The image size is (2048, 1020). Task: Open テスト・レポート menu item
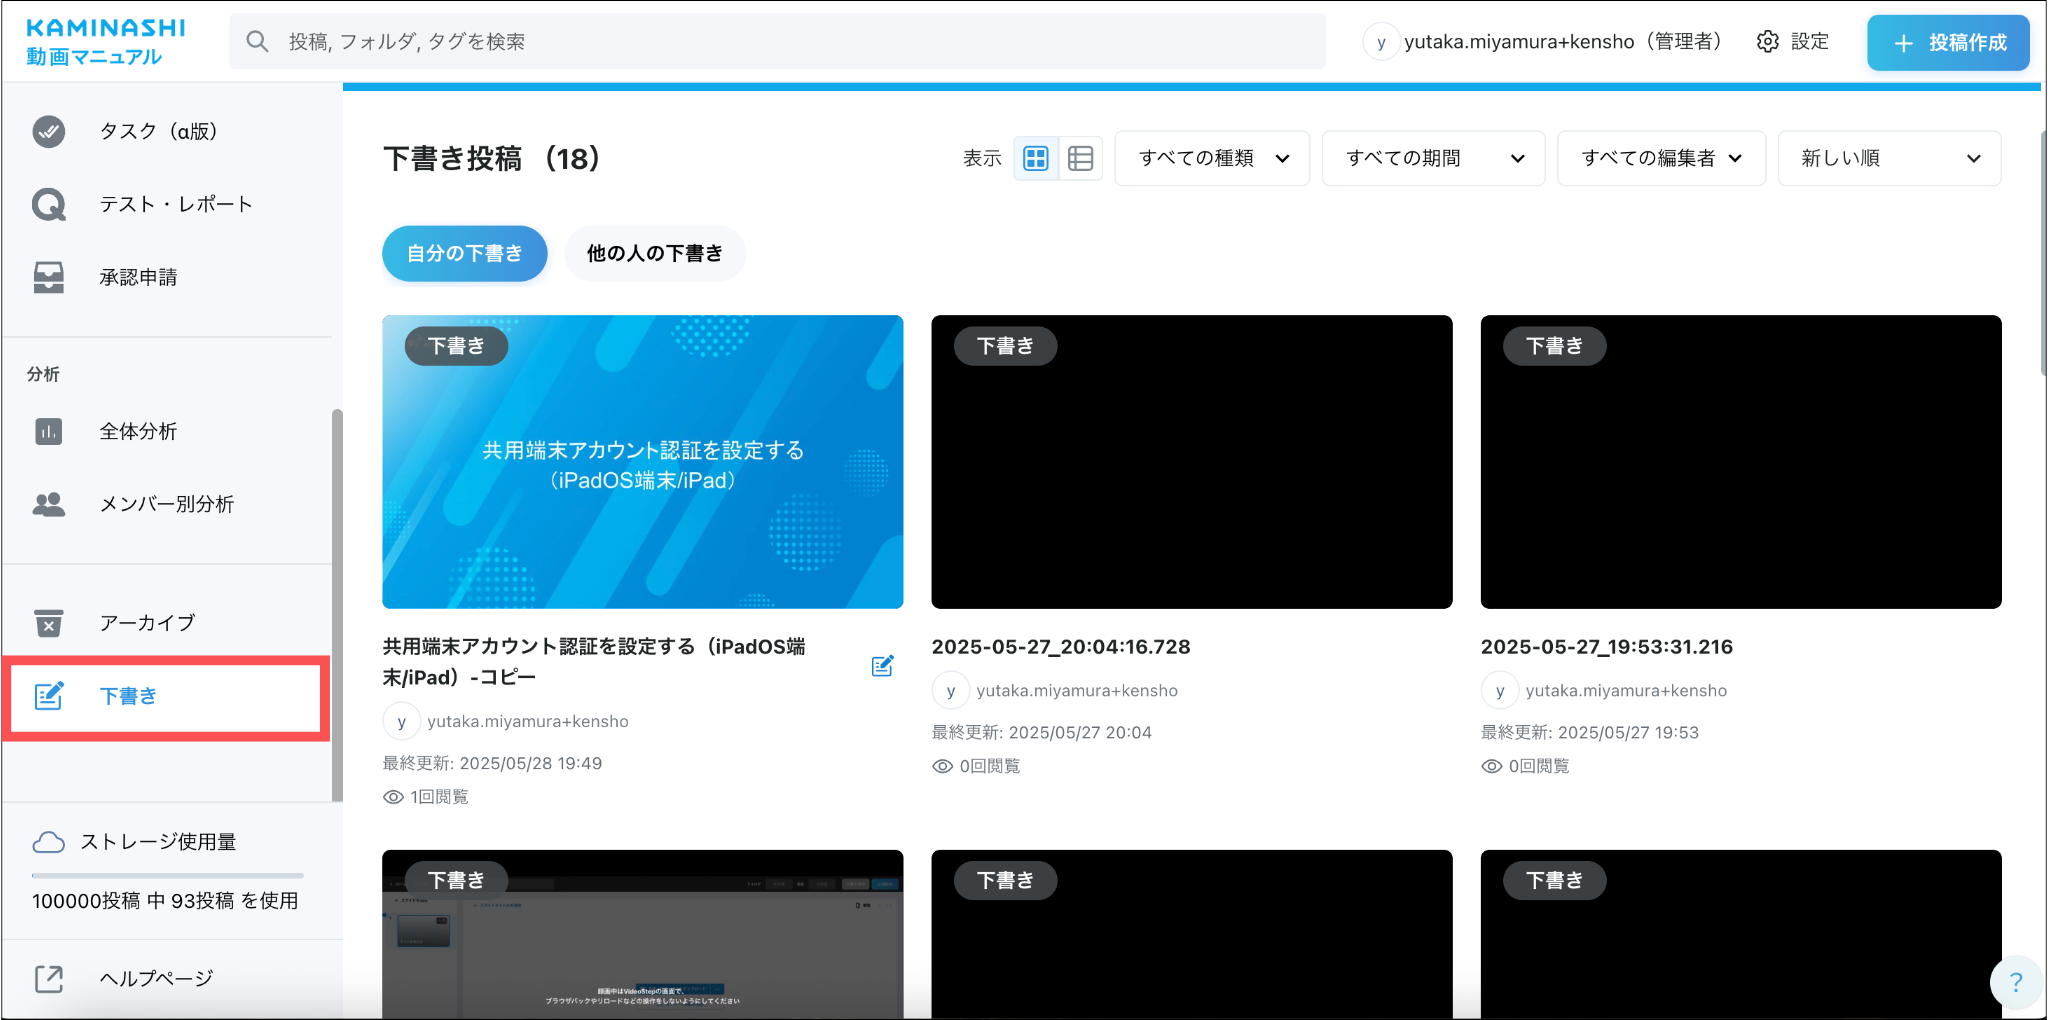[166, 204]
